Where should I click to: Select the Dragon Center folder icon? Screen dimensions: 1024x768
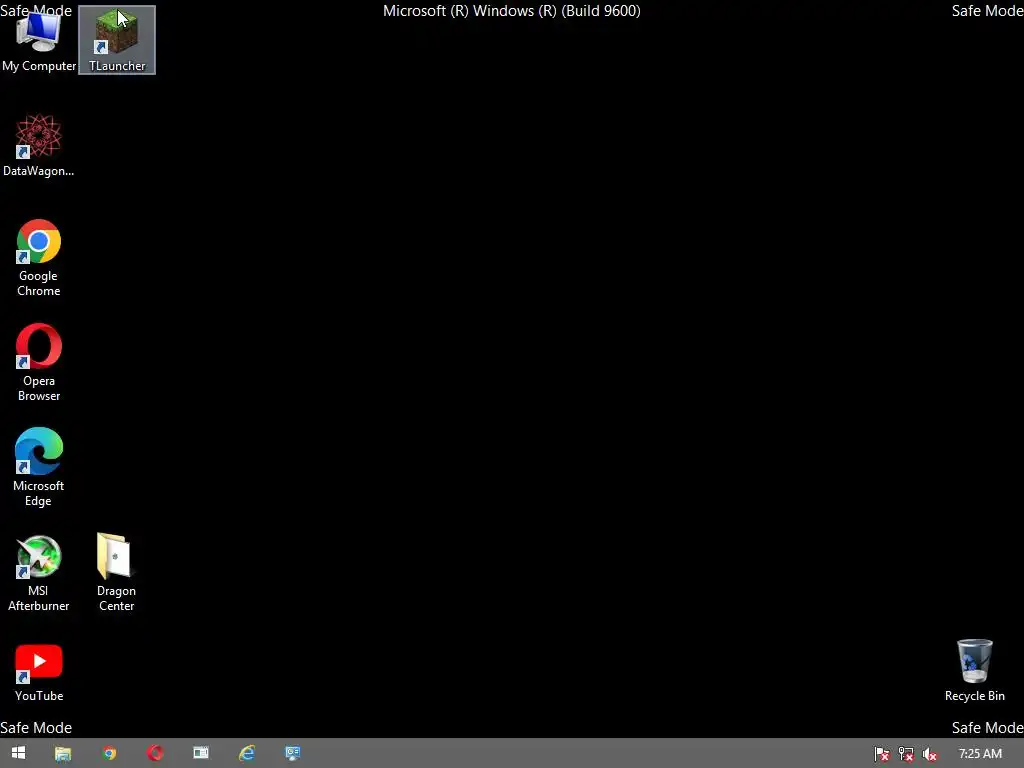pyautogui.click(x=116, y=573)
